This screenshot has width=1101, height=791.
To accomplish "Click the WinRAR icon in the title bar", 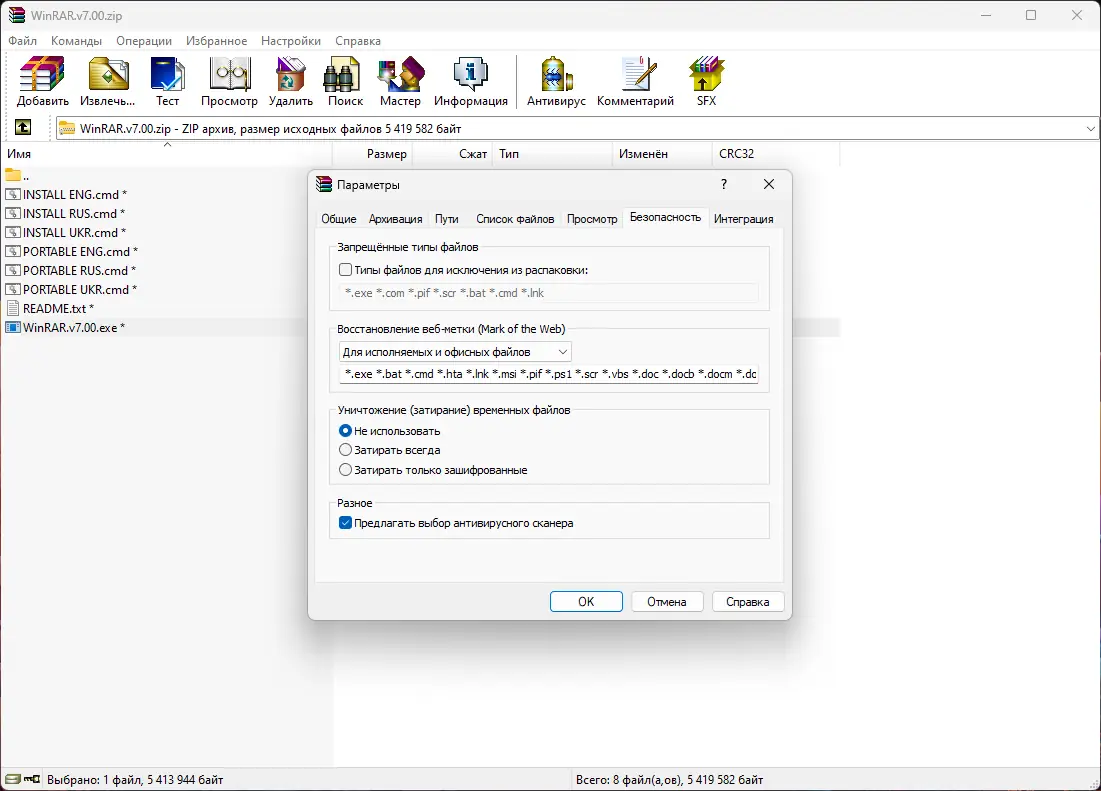I will pyautogui.click(x=16, y=15).
